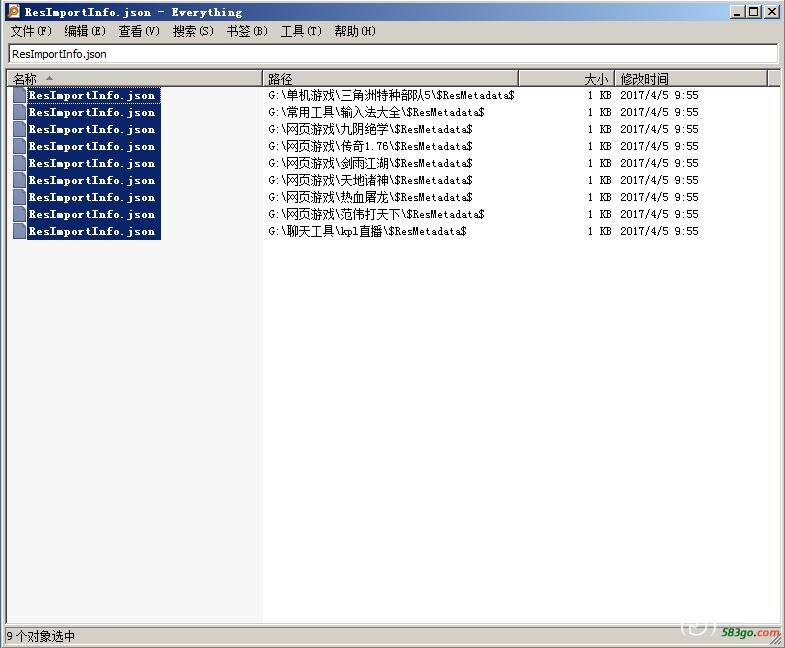Click the 1 KB size in 三角洲特种部队5 row
Image resolution: width=785 pixels, height=648 pixels.
(599, 95)
